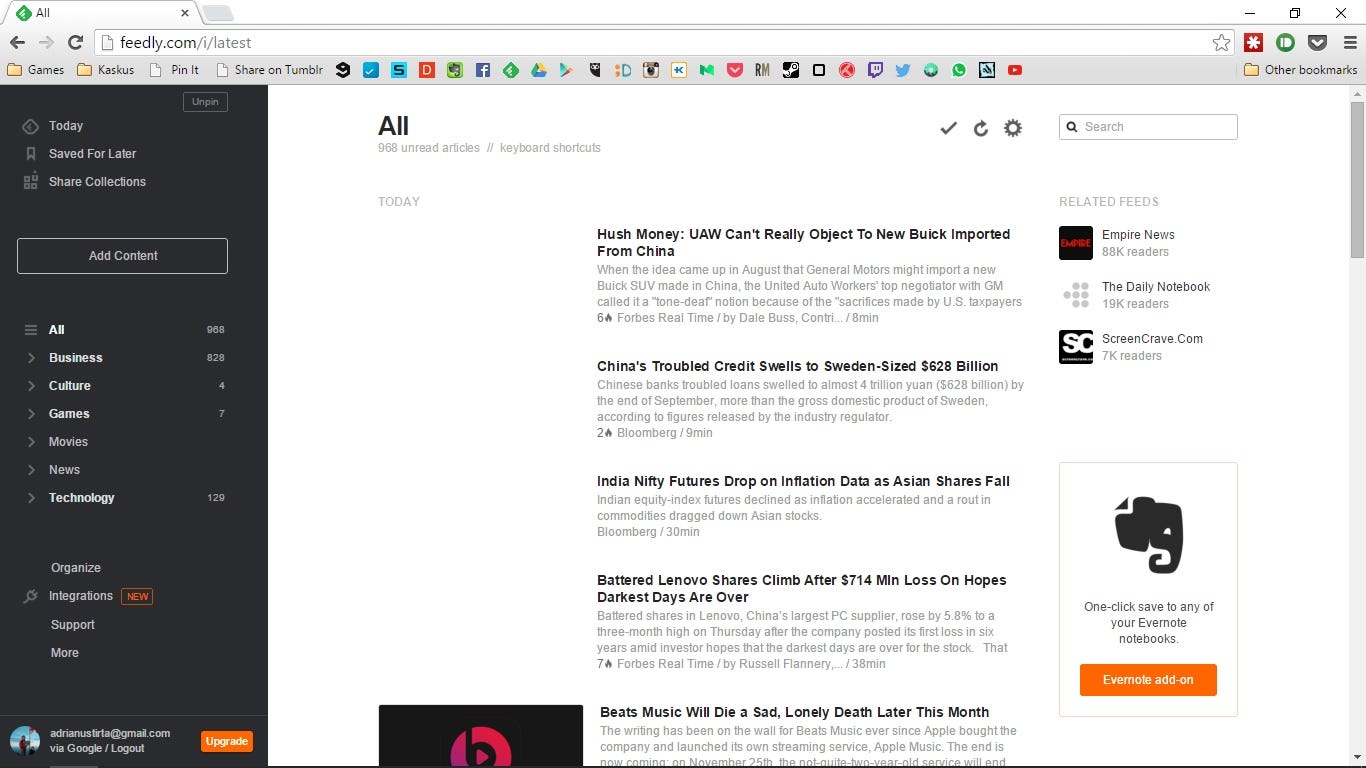The width and height of the screenshot is (1366, 768).
Task: Open the Feedly bookmark in bookmarks bar
Action: [x=511, y=70]
